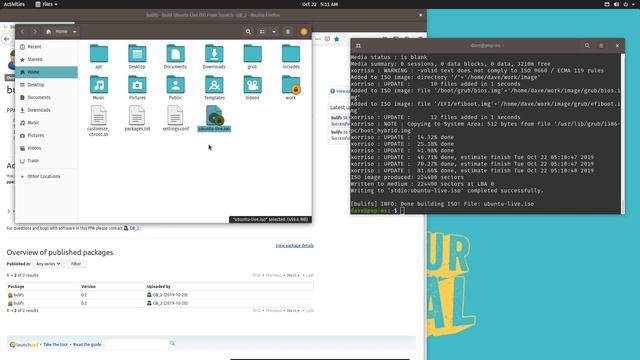Click the Firefox back arrow button

click(x=7, y=39)
